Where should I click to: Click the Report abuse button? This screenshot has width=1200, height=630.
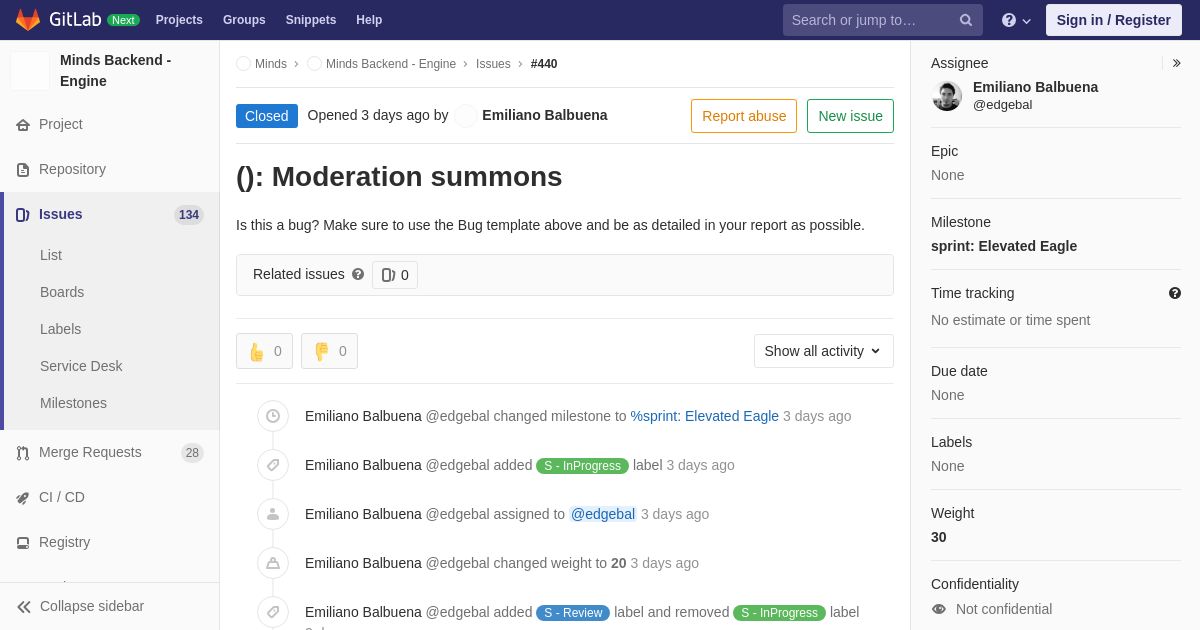pyautogui.click(x=744, y=116)
